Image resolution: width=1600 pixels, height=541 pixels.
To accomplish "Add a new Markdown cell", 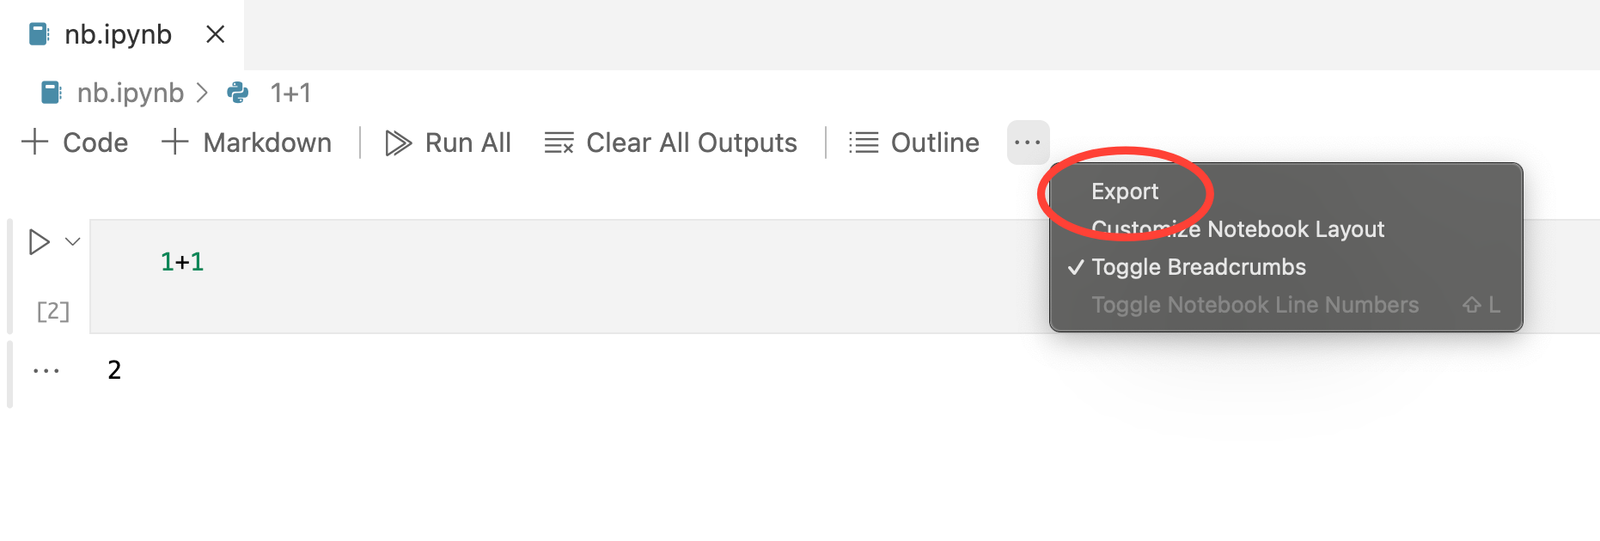I will click(x=246, y=143).
